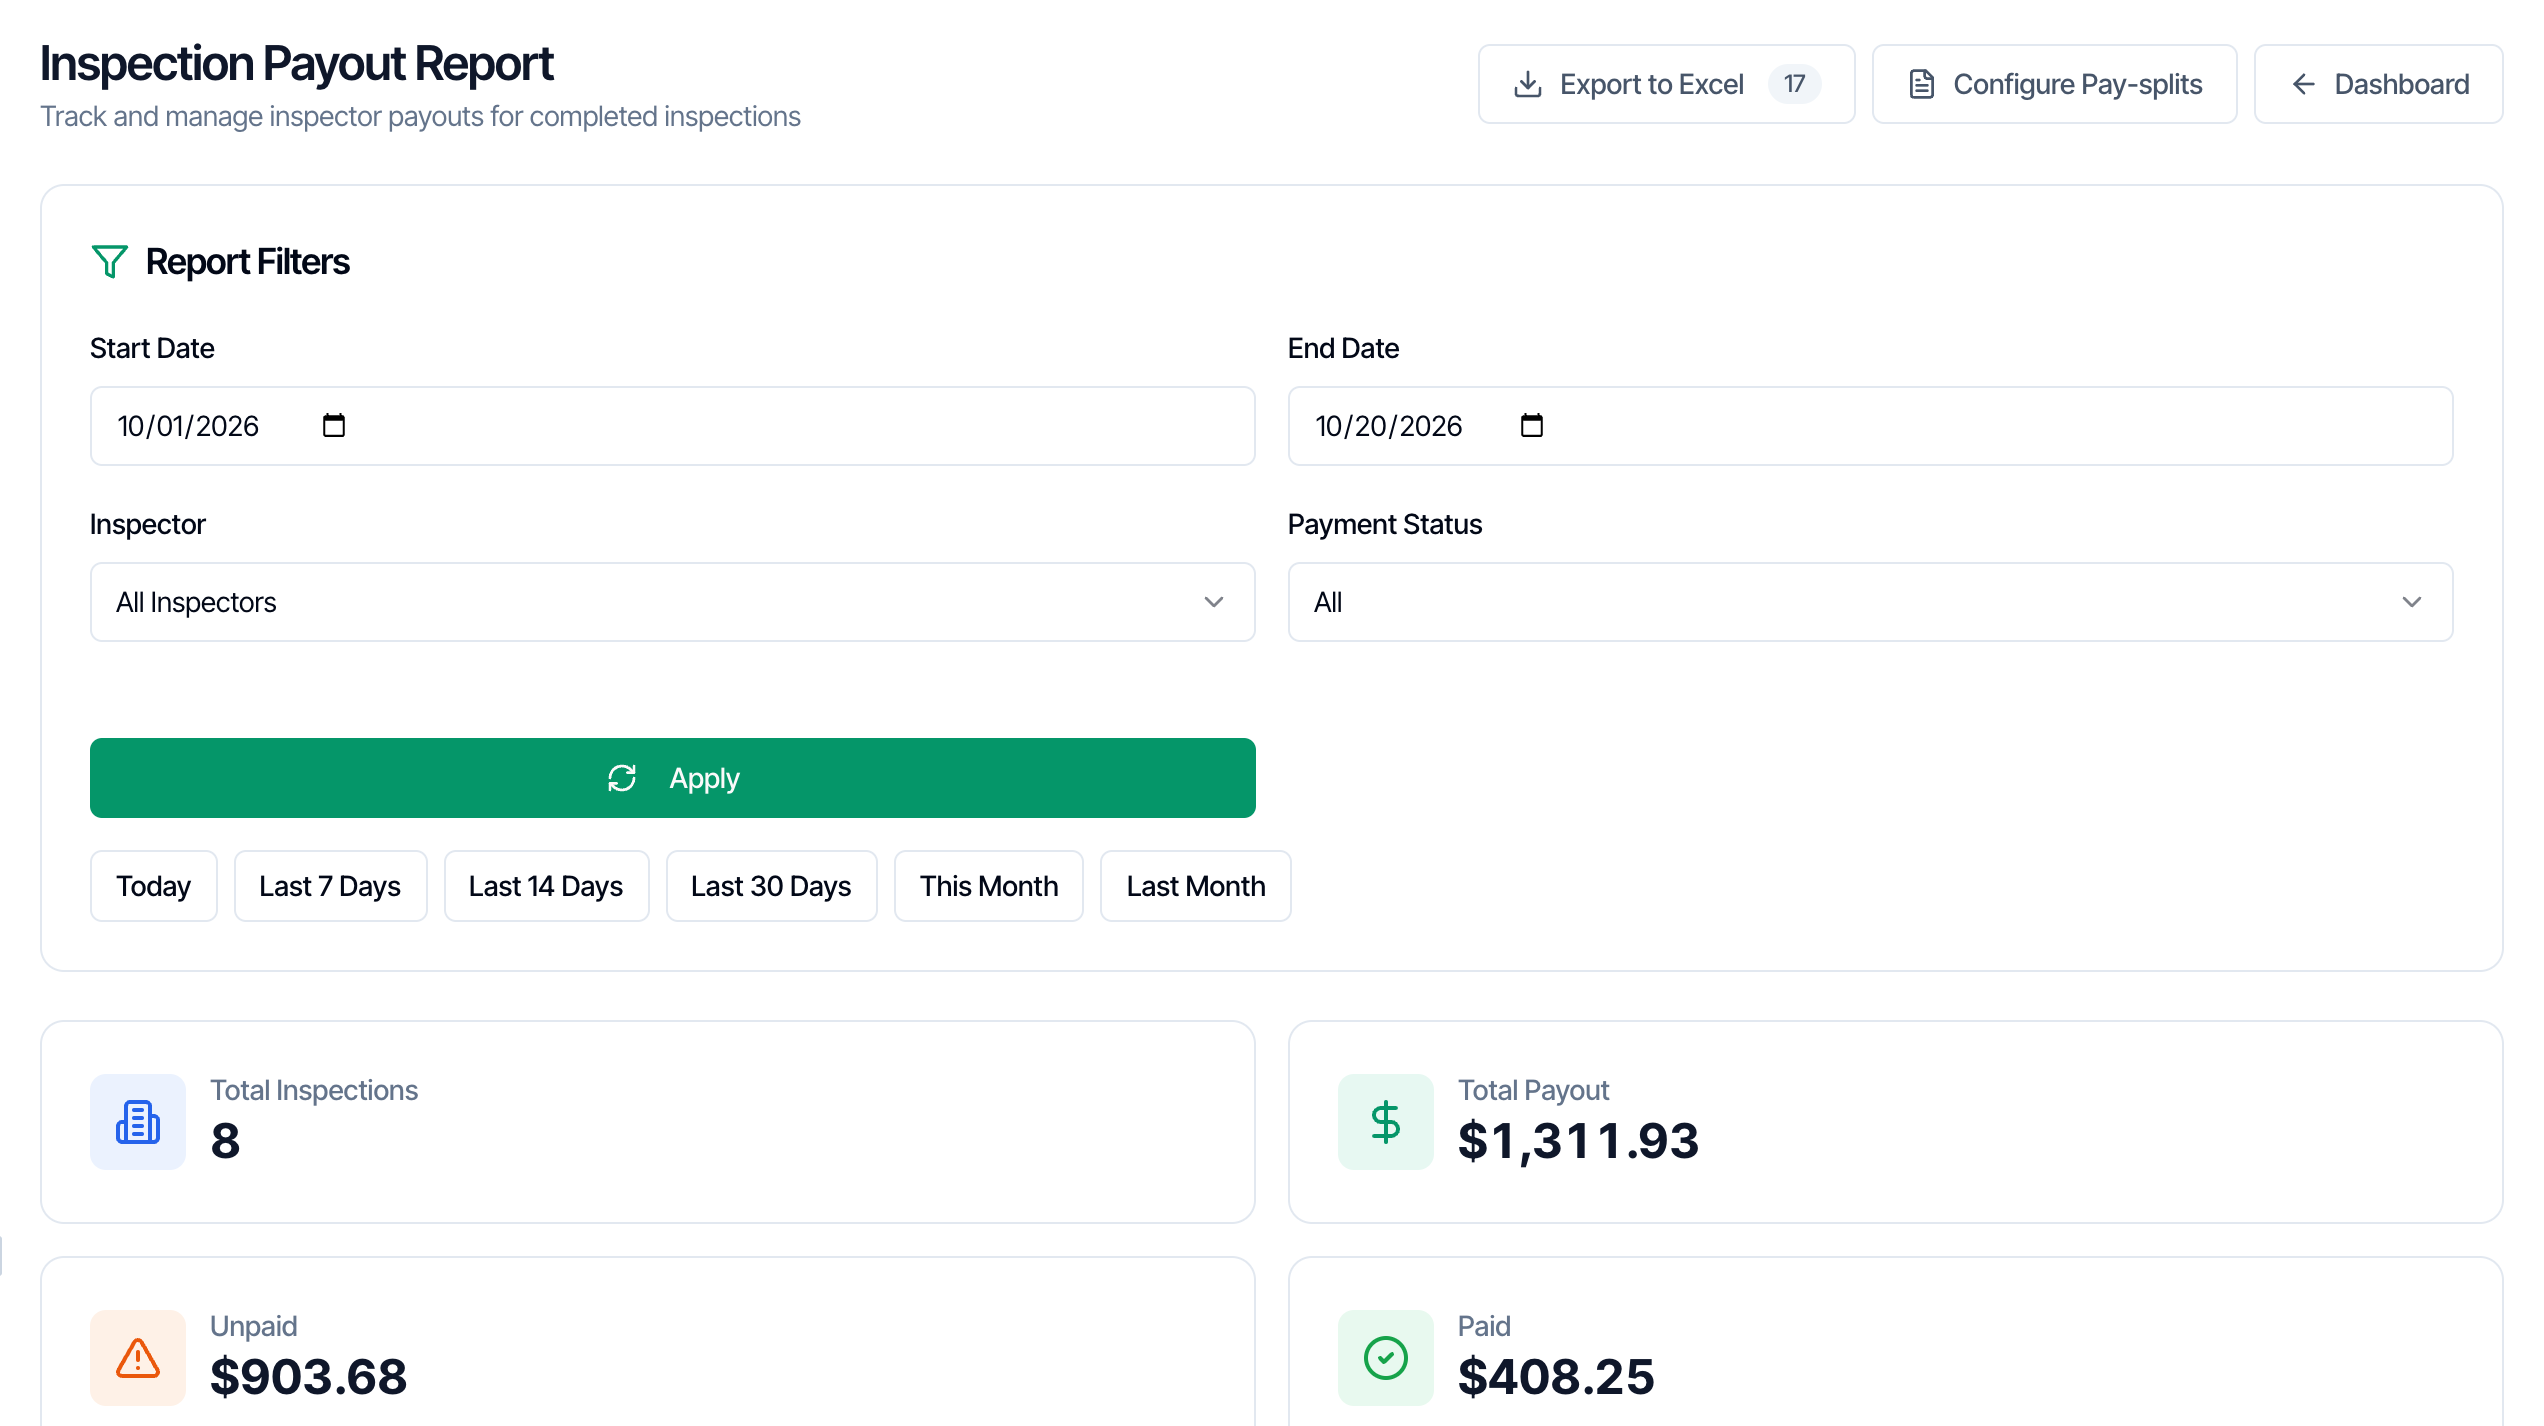Image resolution: width=2544 pixels, height=1426 pixels.
Task: Open Configure Pay-splits
Action: pyautogui.click(x=2054, y=84)
